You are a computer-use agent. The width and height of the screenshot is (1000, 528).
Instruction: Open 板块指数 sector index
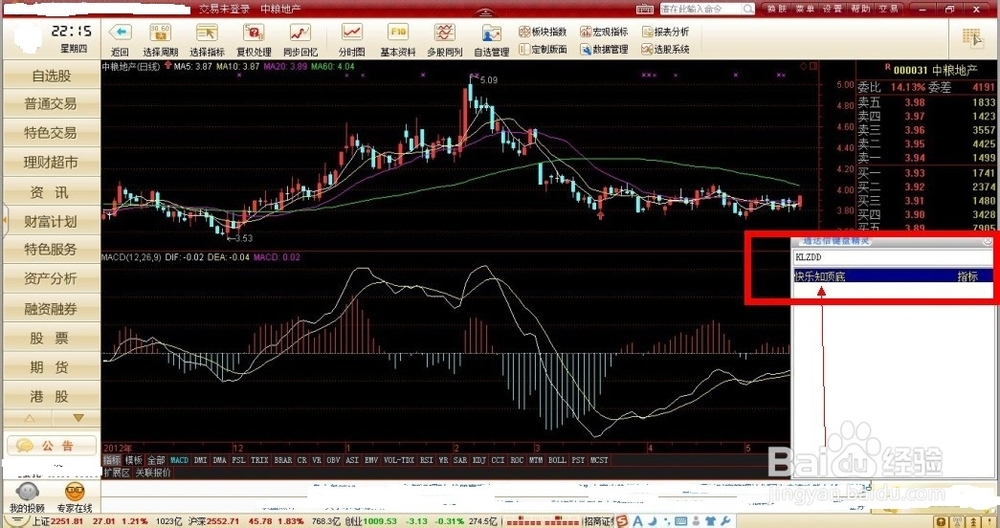[543, 32]
